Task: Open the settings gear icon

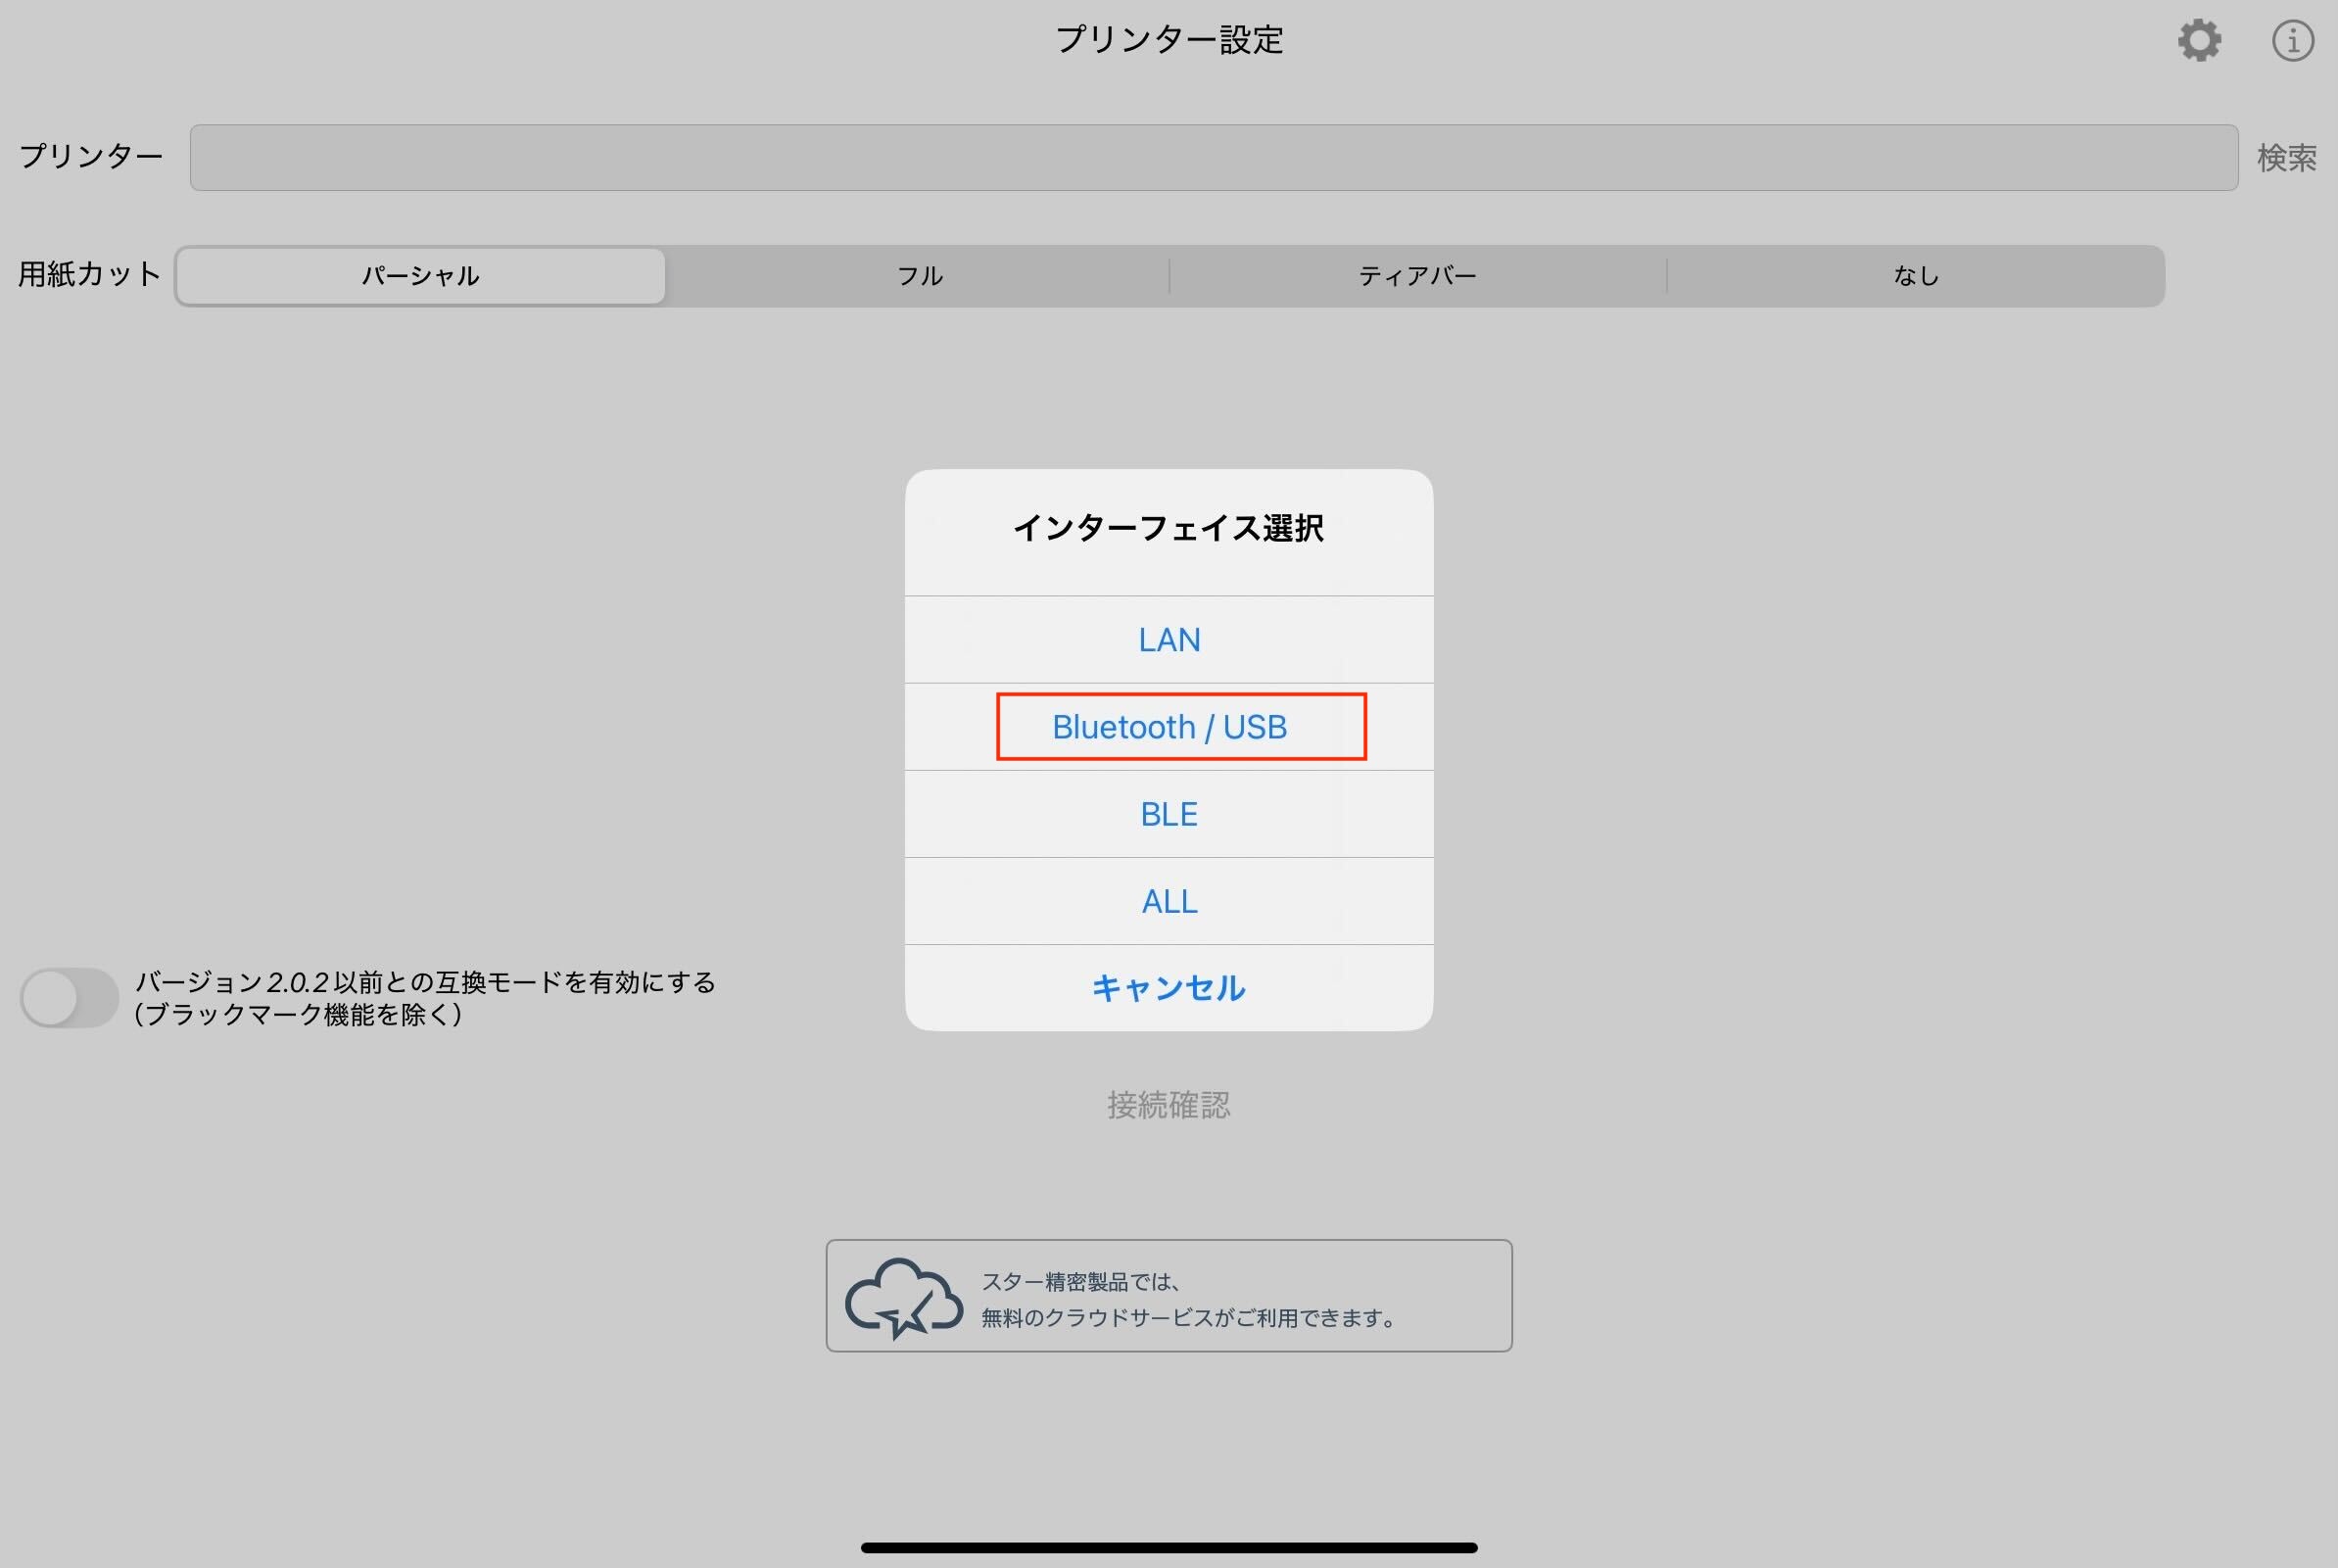Action: click(2199, 41)
